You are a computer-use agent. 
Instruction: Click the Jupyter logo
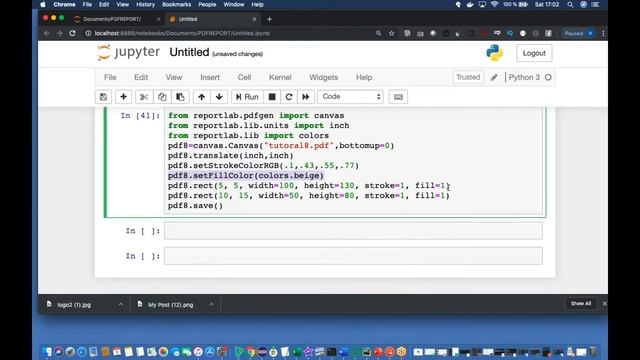tap(129, 52)
